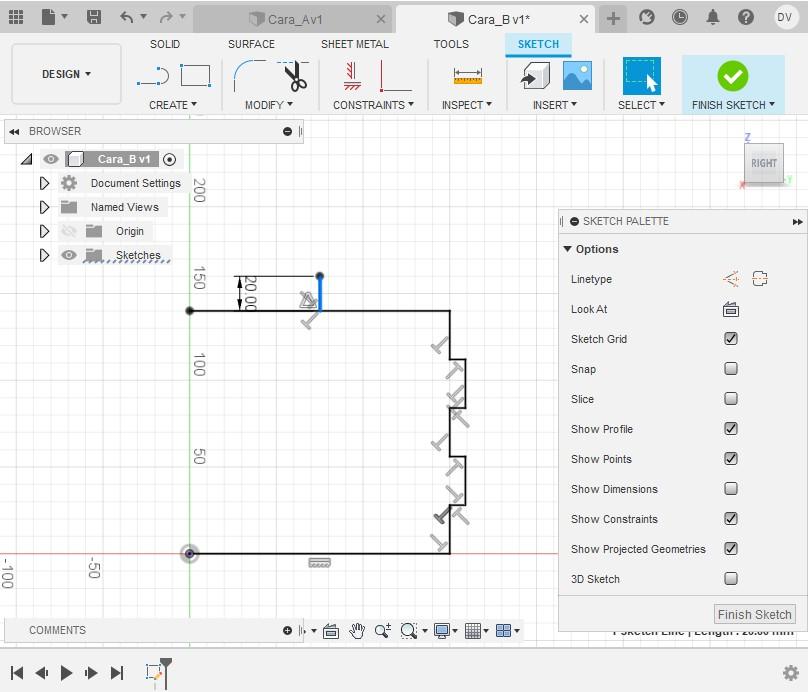Open the CONSTRAINTS dropdown menu
808x692 pixels.
pyautogui.click(x=373, y=105)
